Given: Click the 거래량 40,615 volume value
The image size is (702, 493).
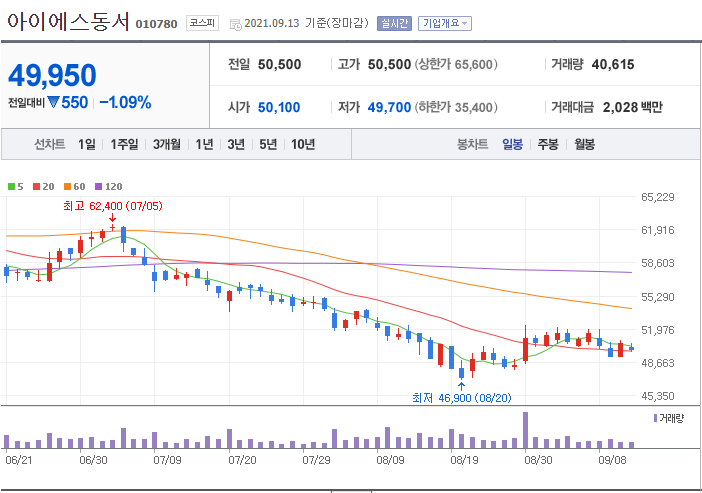Looking at the screenshot, I should [613, 64].
